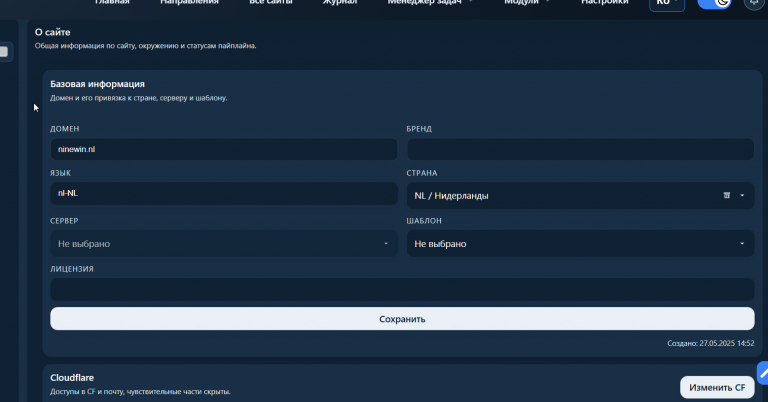Screen dimensions: 768x402
Task: Click the Домен input field
Action: [224, 149]
